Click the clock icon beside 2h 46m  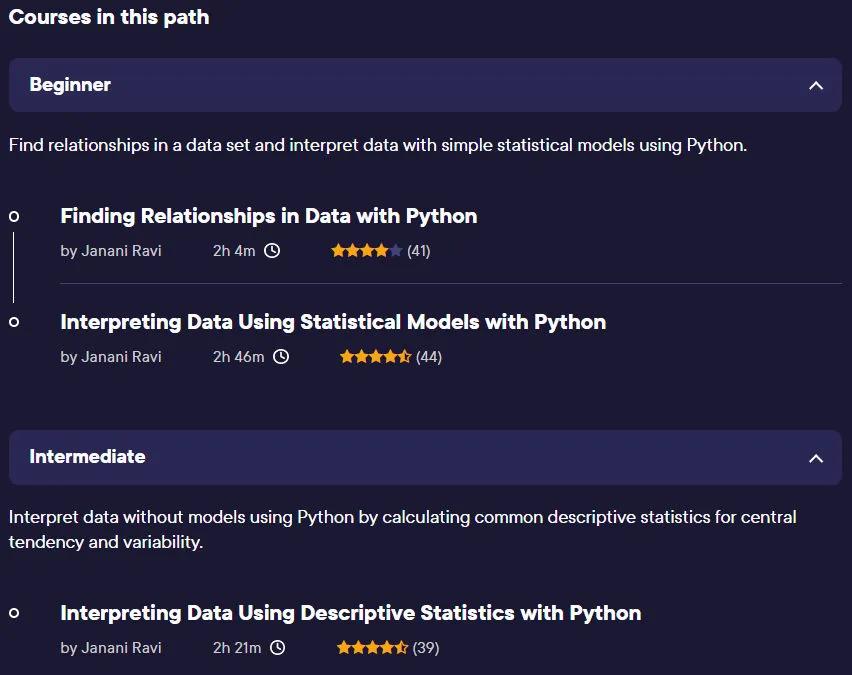(281, 357)
